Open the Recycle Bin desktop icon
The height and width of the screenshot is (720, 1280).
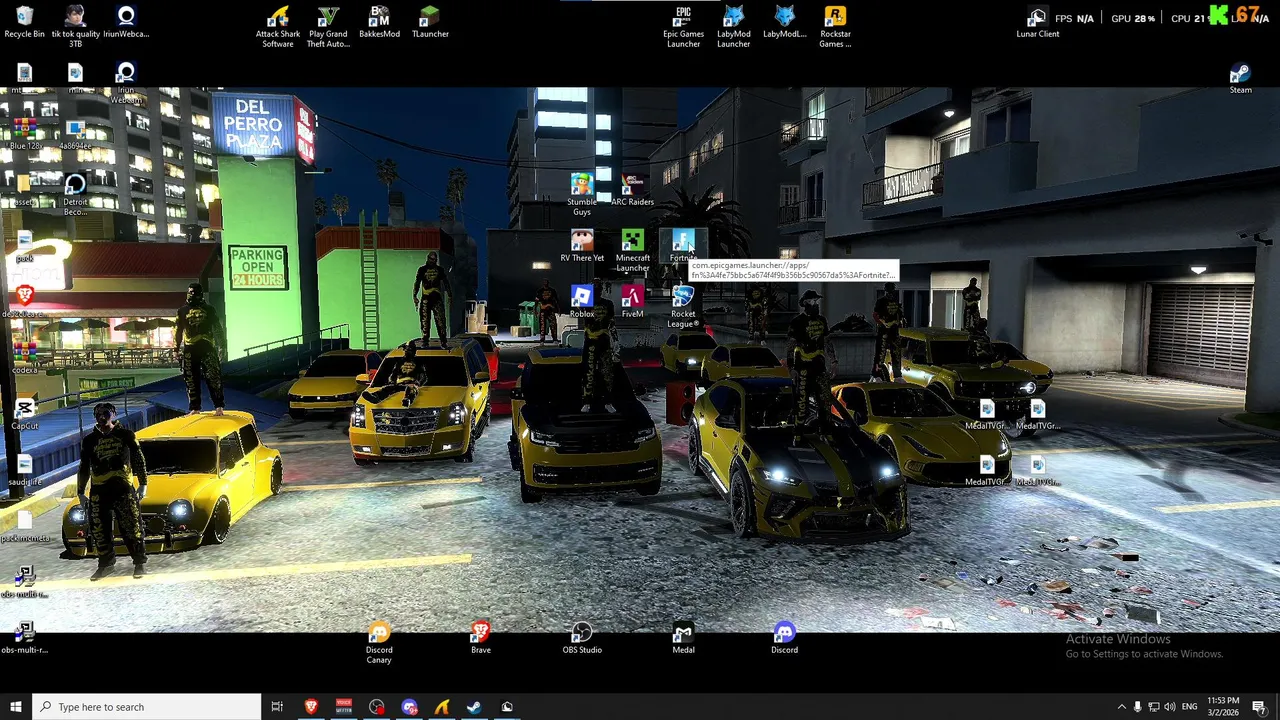[x=24, y=22]
